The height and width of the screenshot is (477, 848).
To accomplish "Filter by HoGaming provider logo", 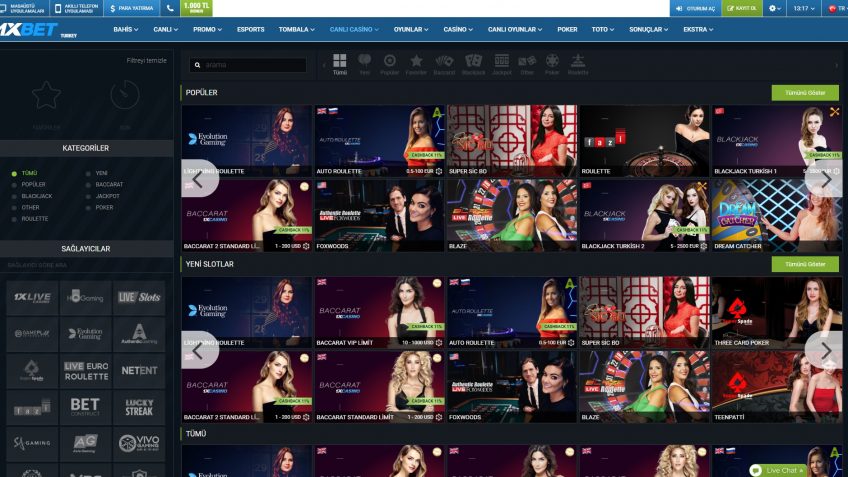I will tap(85, 297).
